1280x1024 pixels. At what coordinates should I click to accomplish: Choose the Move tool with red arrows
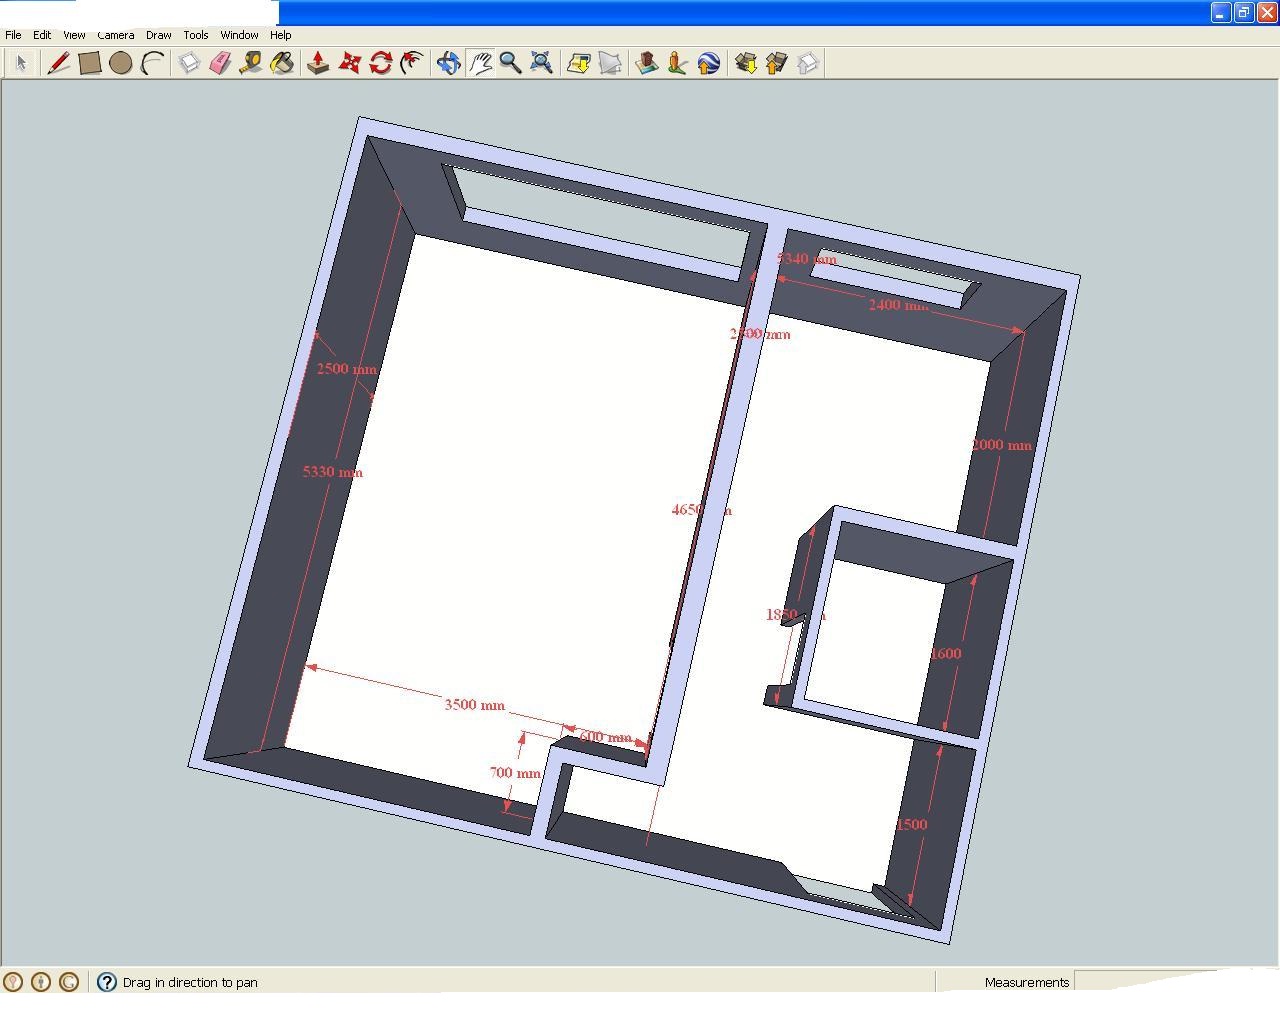349,63
